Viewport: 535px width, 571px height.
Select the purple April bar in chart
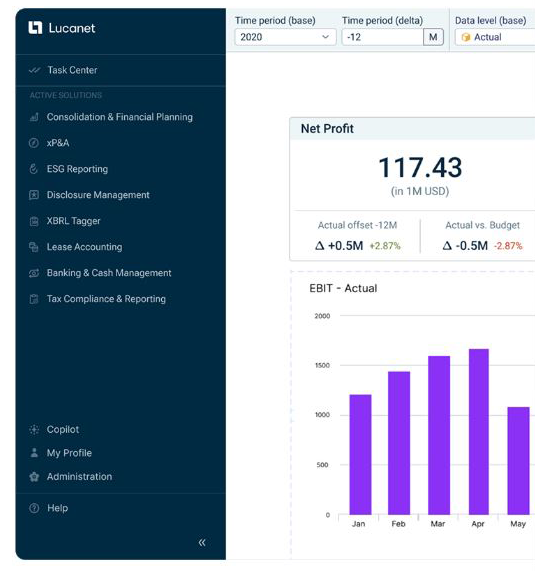coord(479,432)
